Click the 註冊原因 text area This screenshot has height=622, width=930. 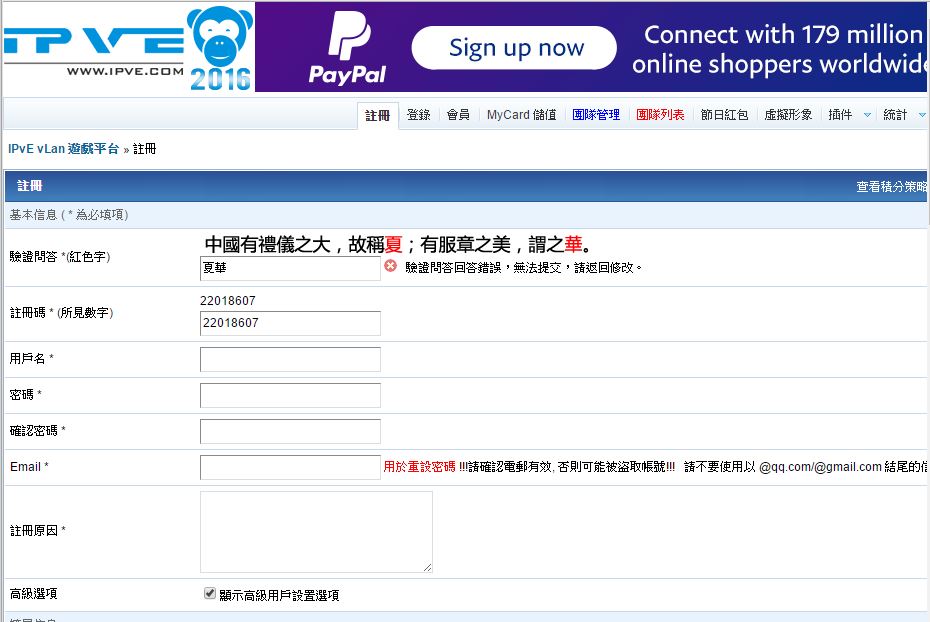(x=316, y=532)
